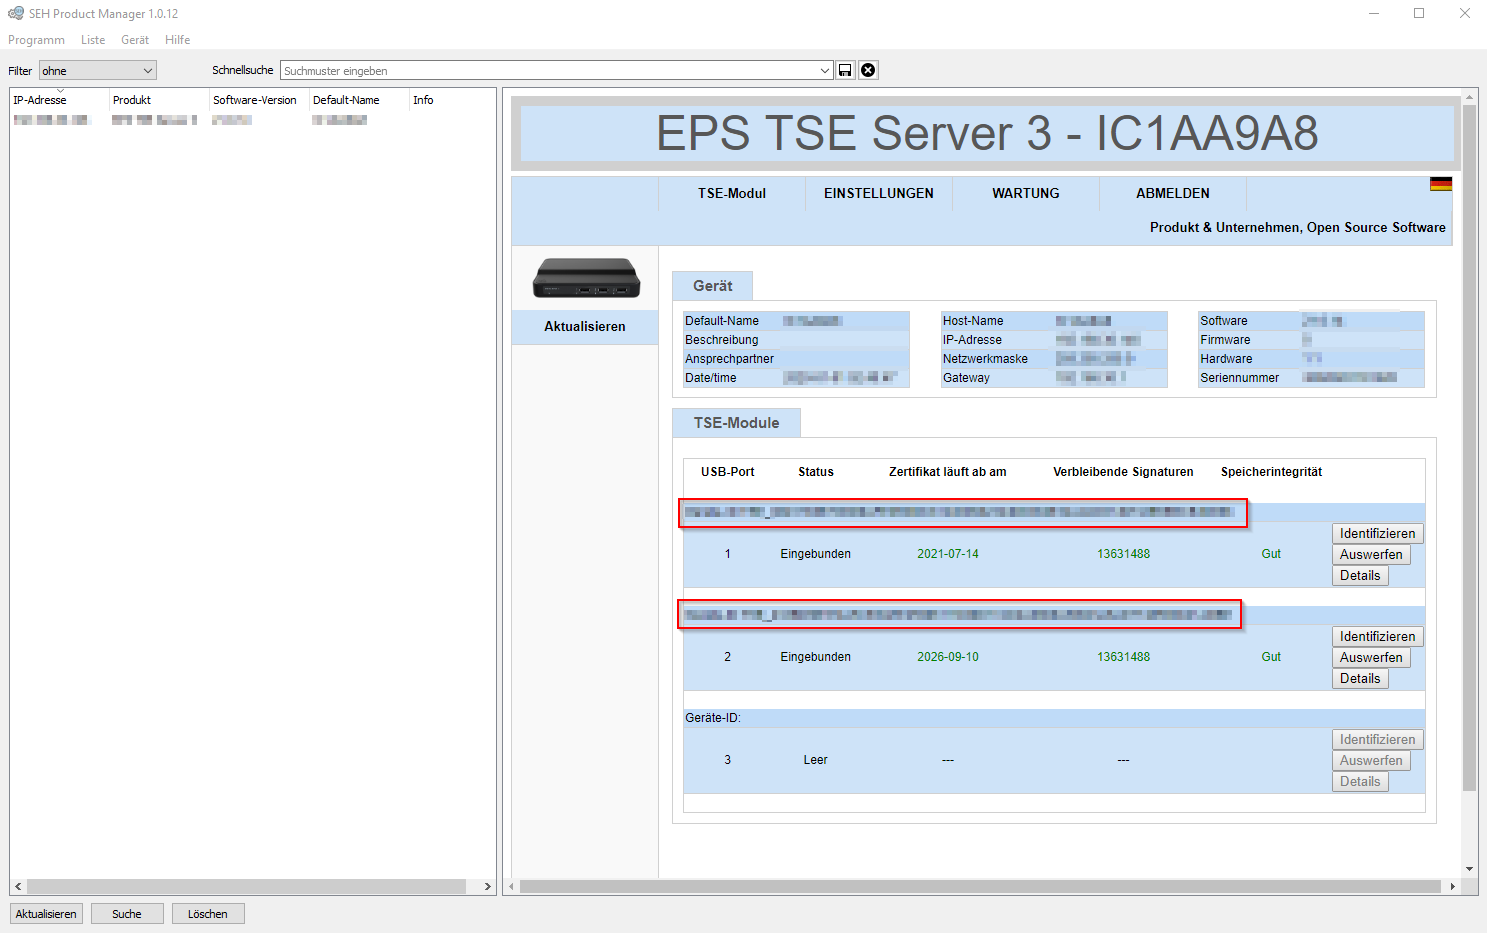Image resolution: width=1487 pixels, height=933 pixels.
Task: Open the Filter dropdown set to ohne
Action: (97, 70)
